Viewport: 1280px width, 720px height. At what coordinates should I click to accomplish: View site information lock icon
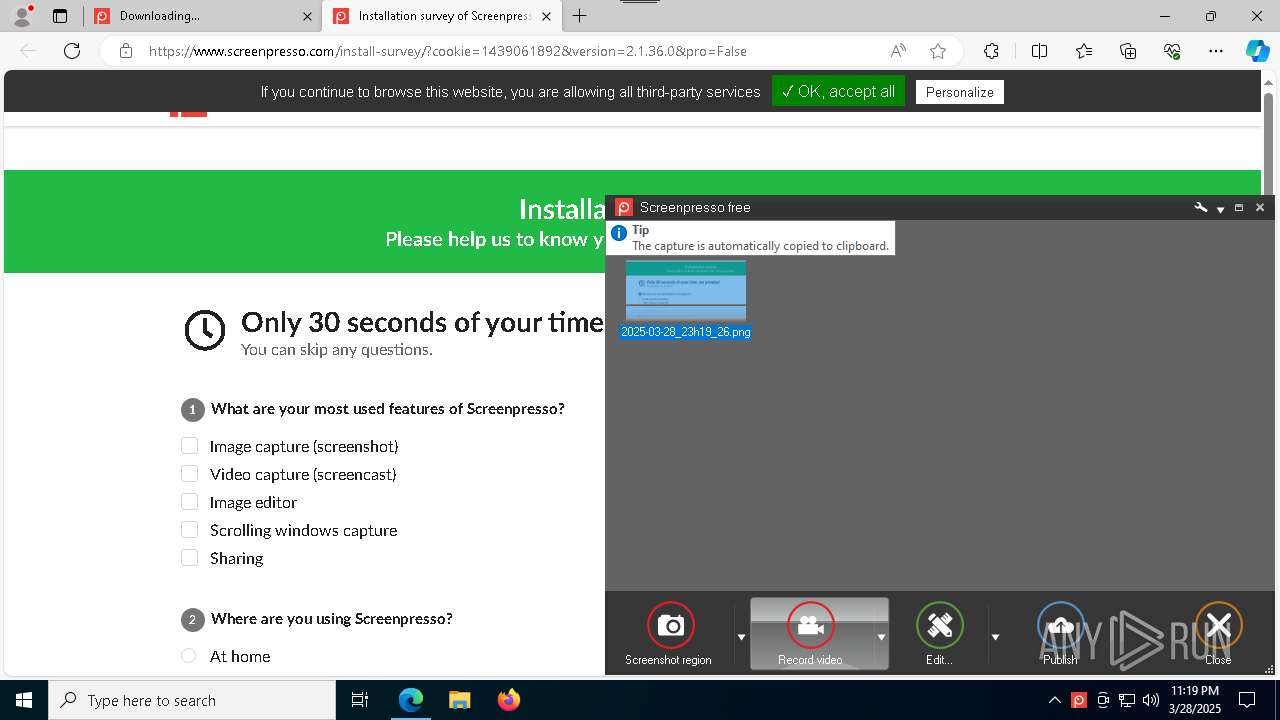[125, 51]
